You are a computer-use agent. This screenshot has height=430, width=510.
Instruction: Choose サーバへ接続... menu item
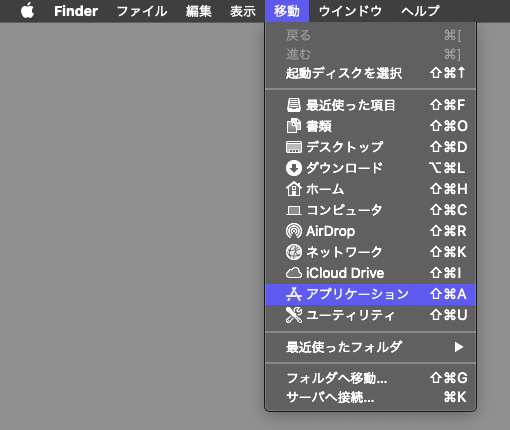[x=370, y=397]
